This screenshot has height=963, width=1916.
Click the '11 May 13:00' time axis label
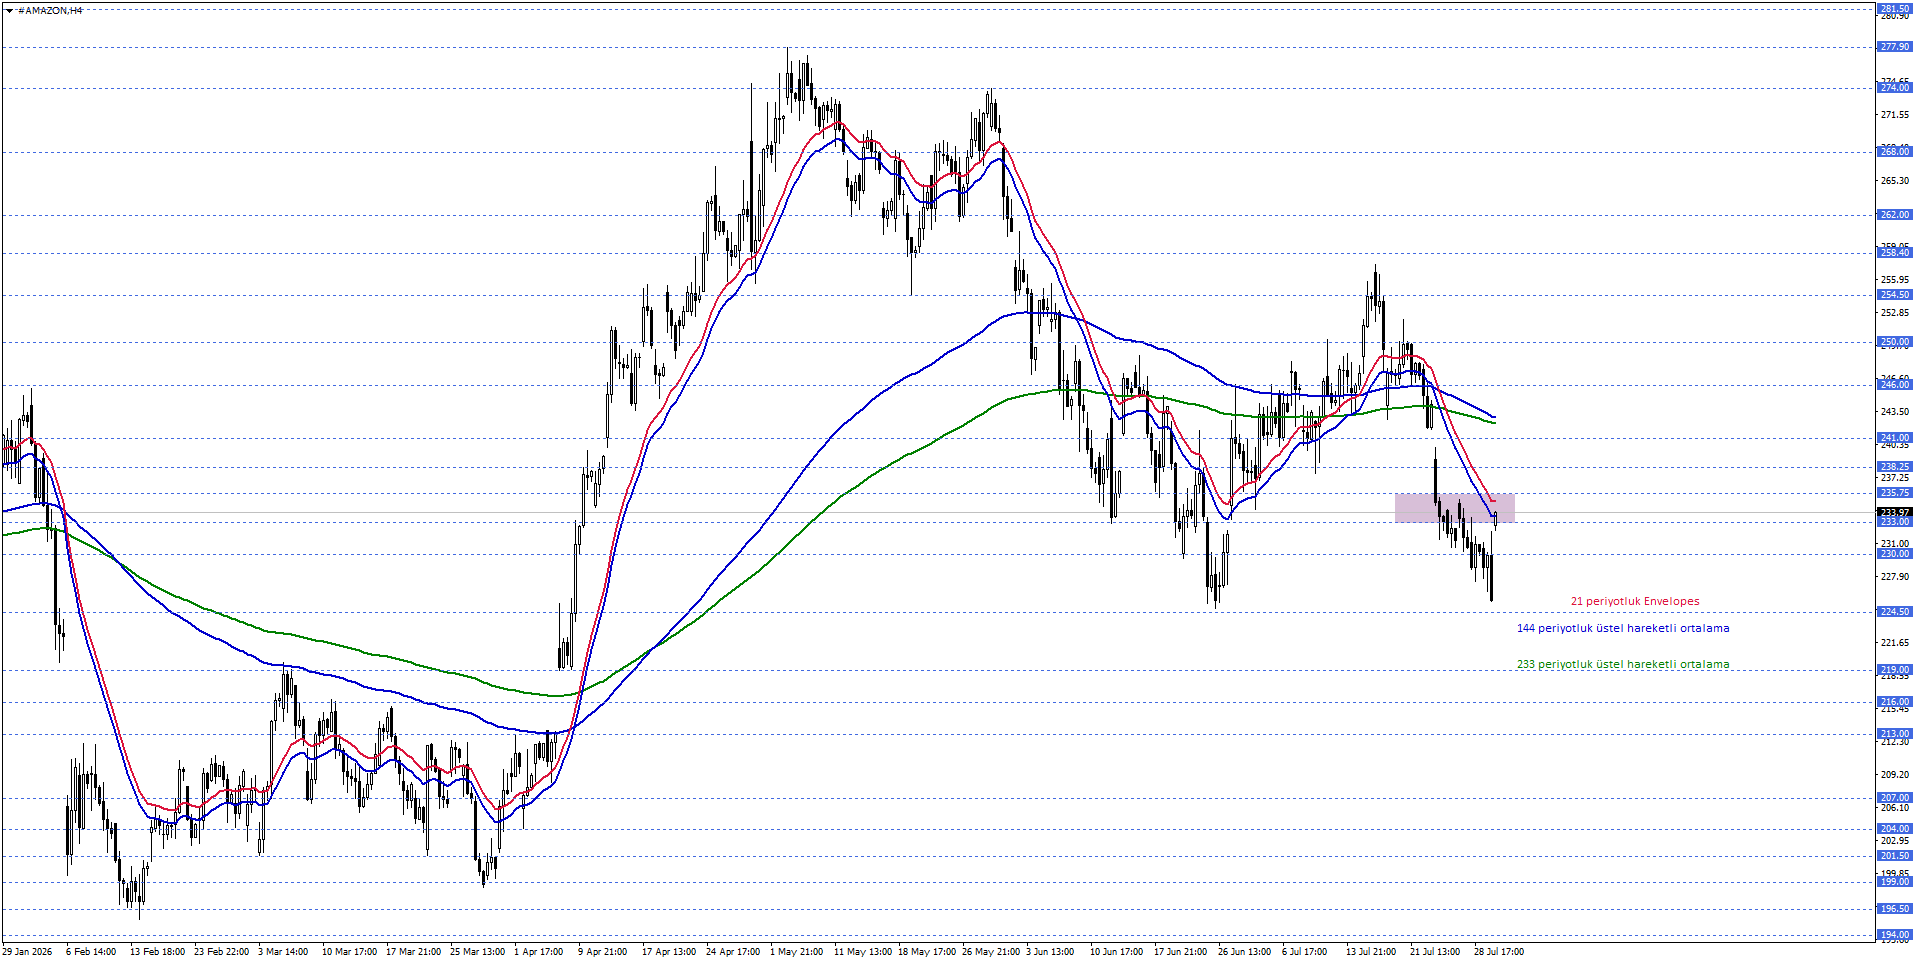863,952
